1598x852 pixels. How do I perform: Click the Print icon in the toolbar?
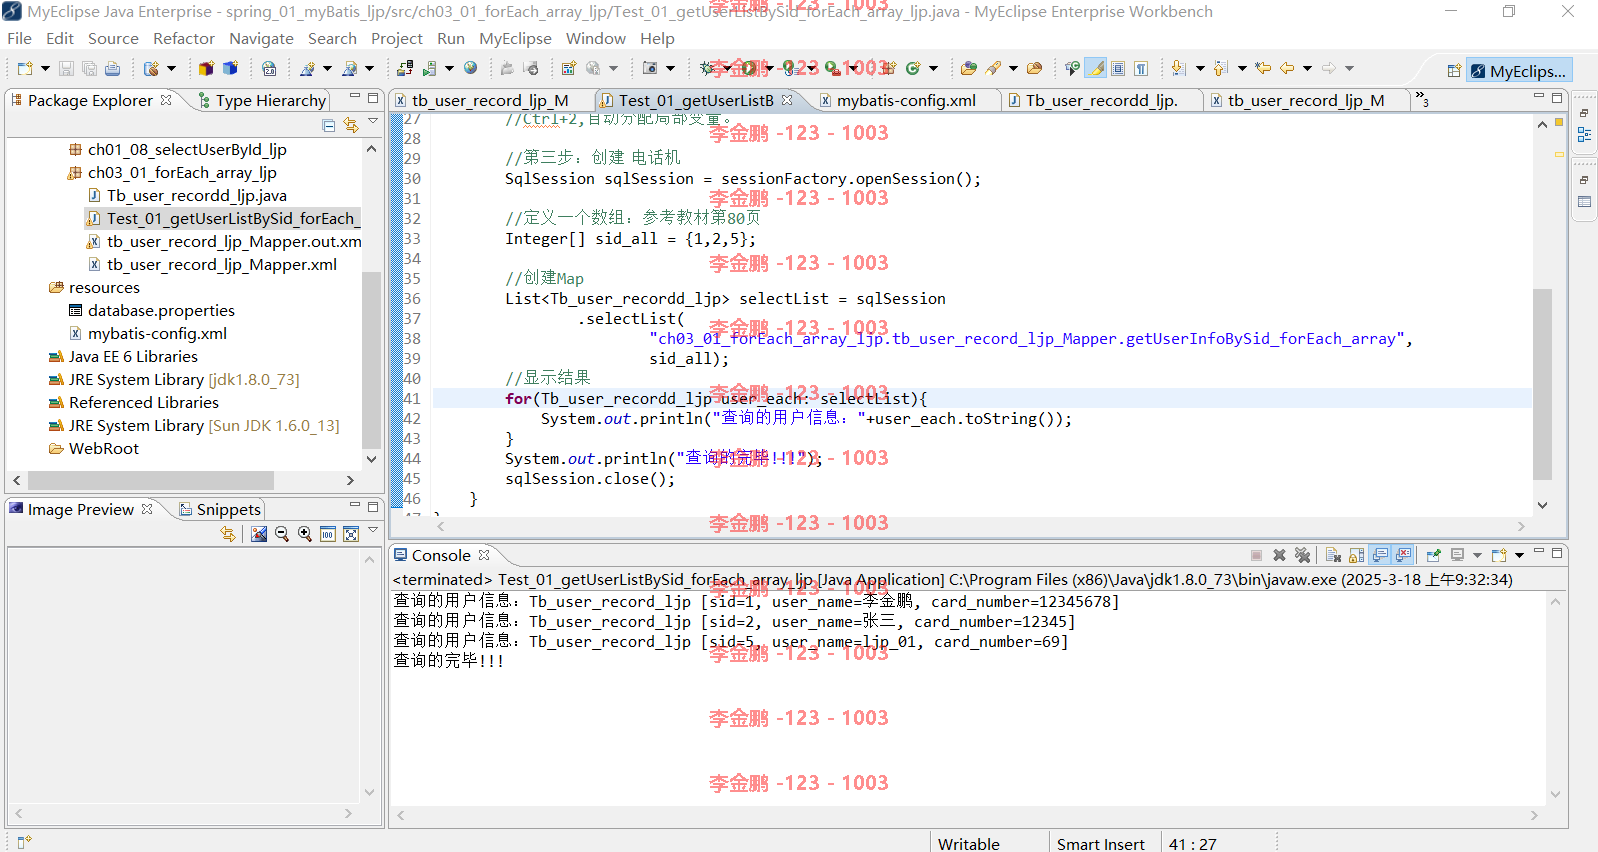[113, 68]
